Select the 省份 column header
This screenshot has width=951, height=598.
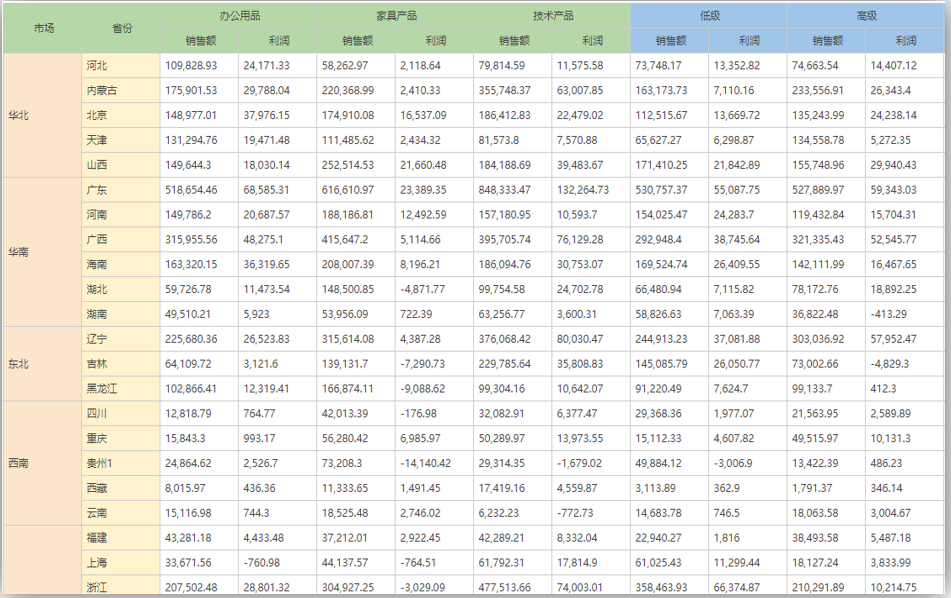pos(121,28)
